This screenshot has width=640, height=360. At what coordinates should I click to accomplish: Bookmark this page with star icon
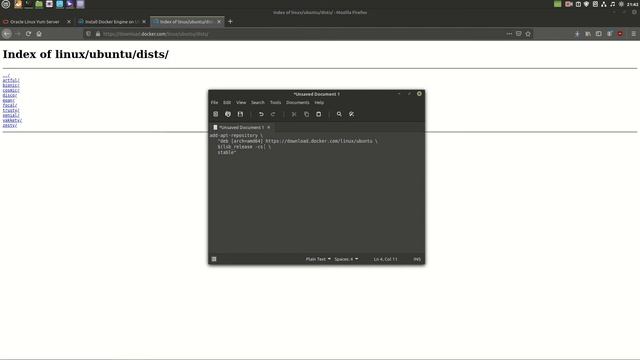point(528,34)
